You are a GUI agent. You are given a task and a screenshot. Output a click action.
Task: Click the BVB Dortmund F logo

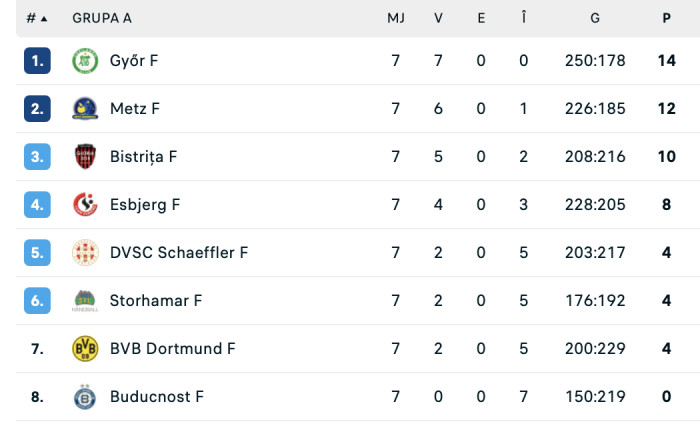click(85, 349)
